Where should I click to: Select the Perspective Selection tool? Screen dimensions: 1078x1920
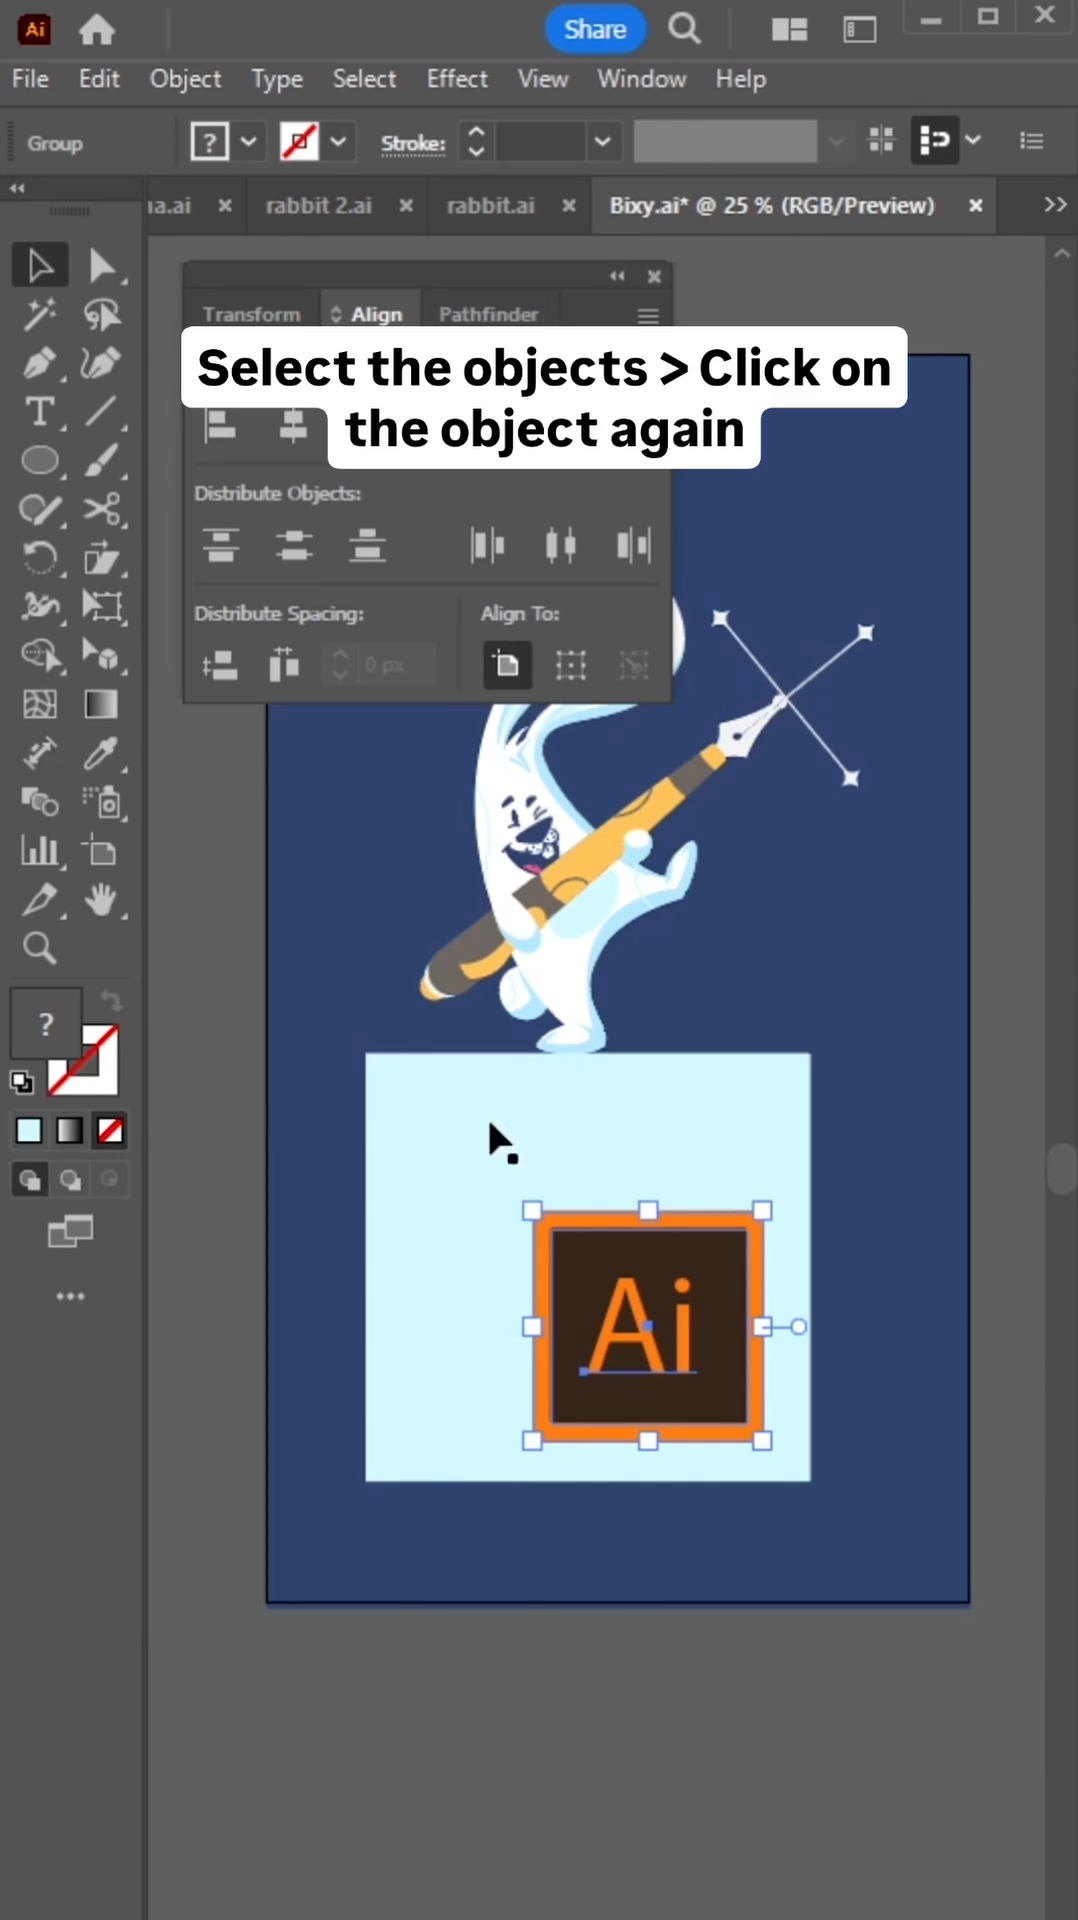pos(101,655)
